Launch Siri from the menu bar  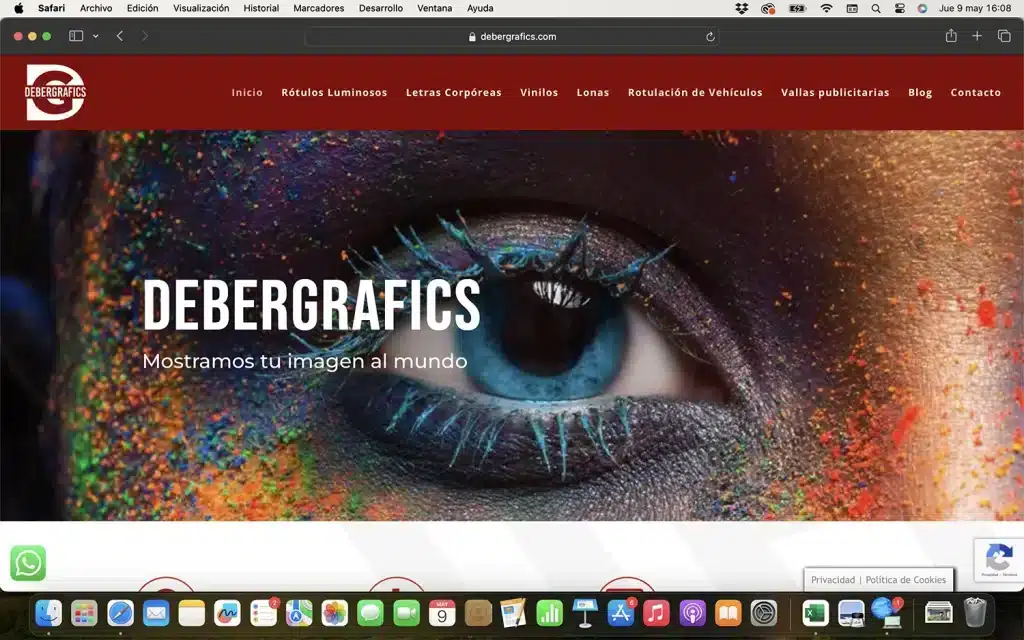[x=922, y=8]
